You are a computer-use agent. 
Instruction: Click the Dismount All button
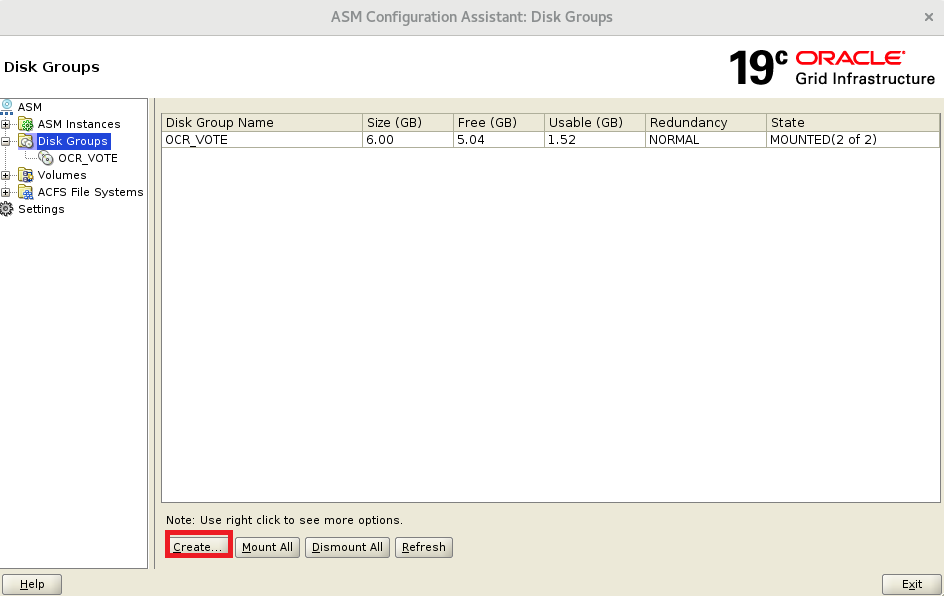coord(347,547)
